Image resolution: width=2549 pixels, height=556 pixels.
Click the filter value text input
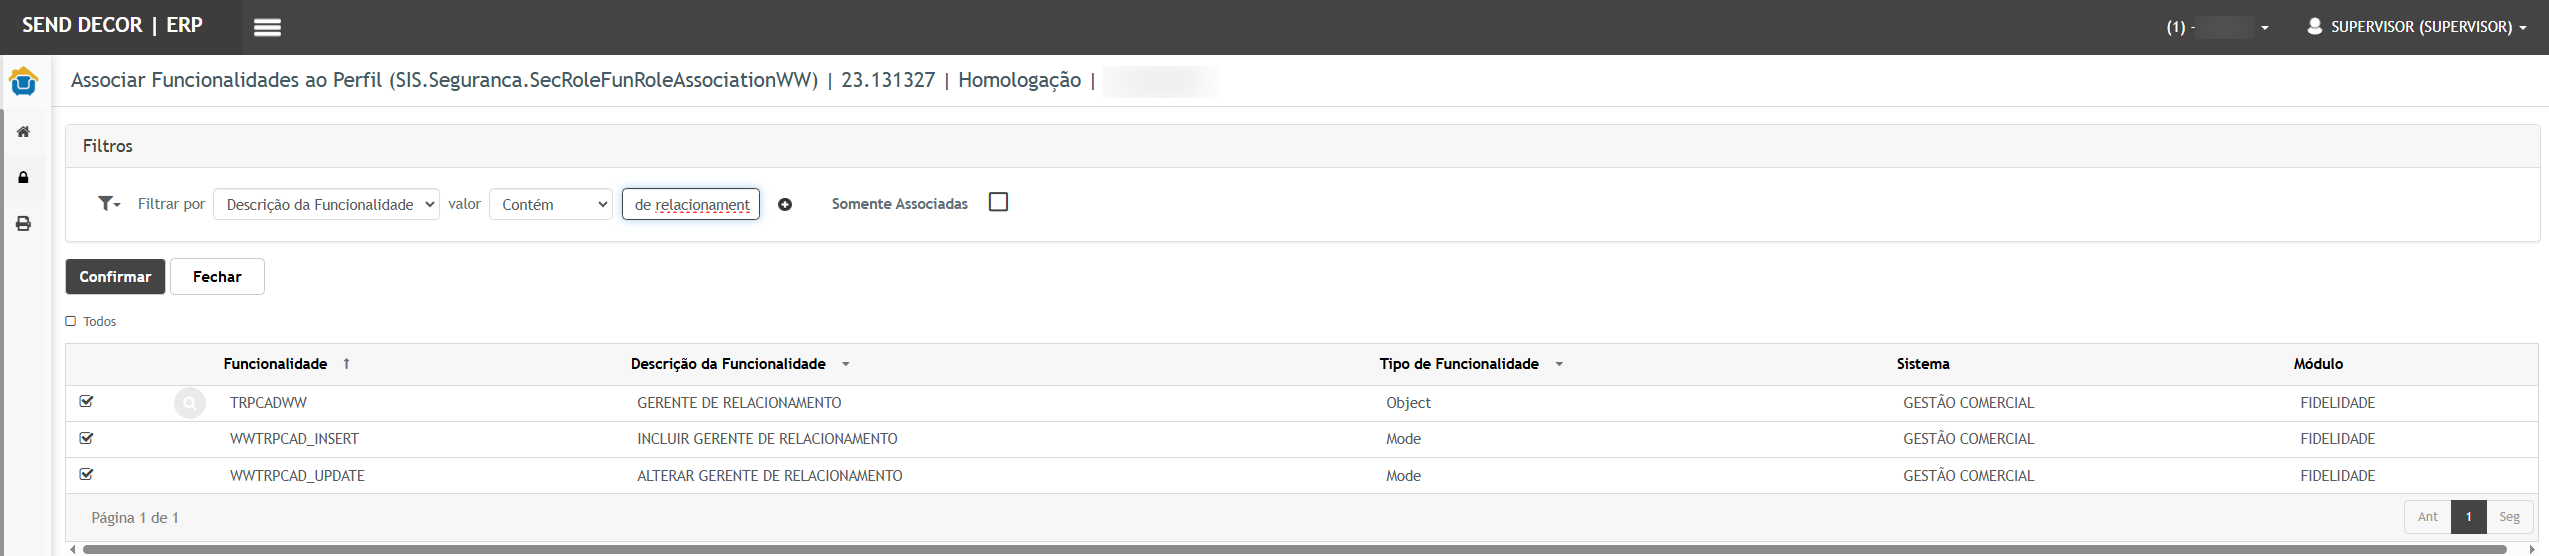point(691,205)
